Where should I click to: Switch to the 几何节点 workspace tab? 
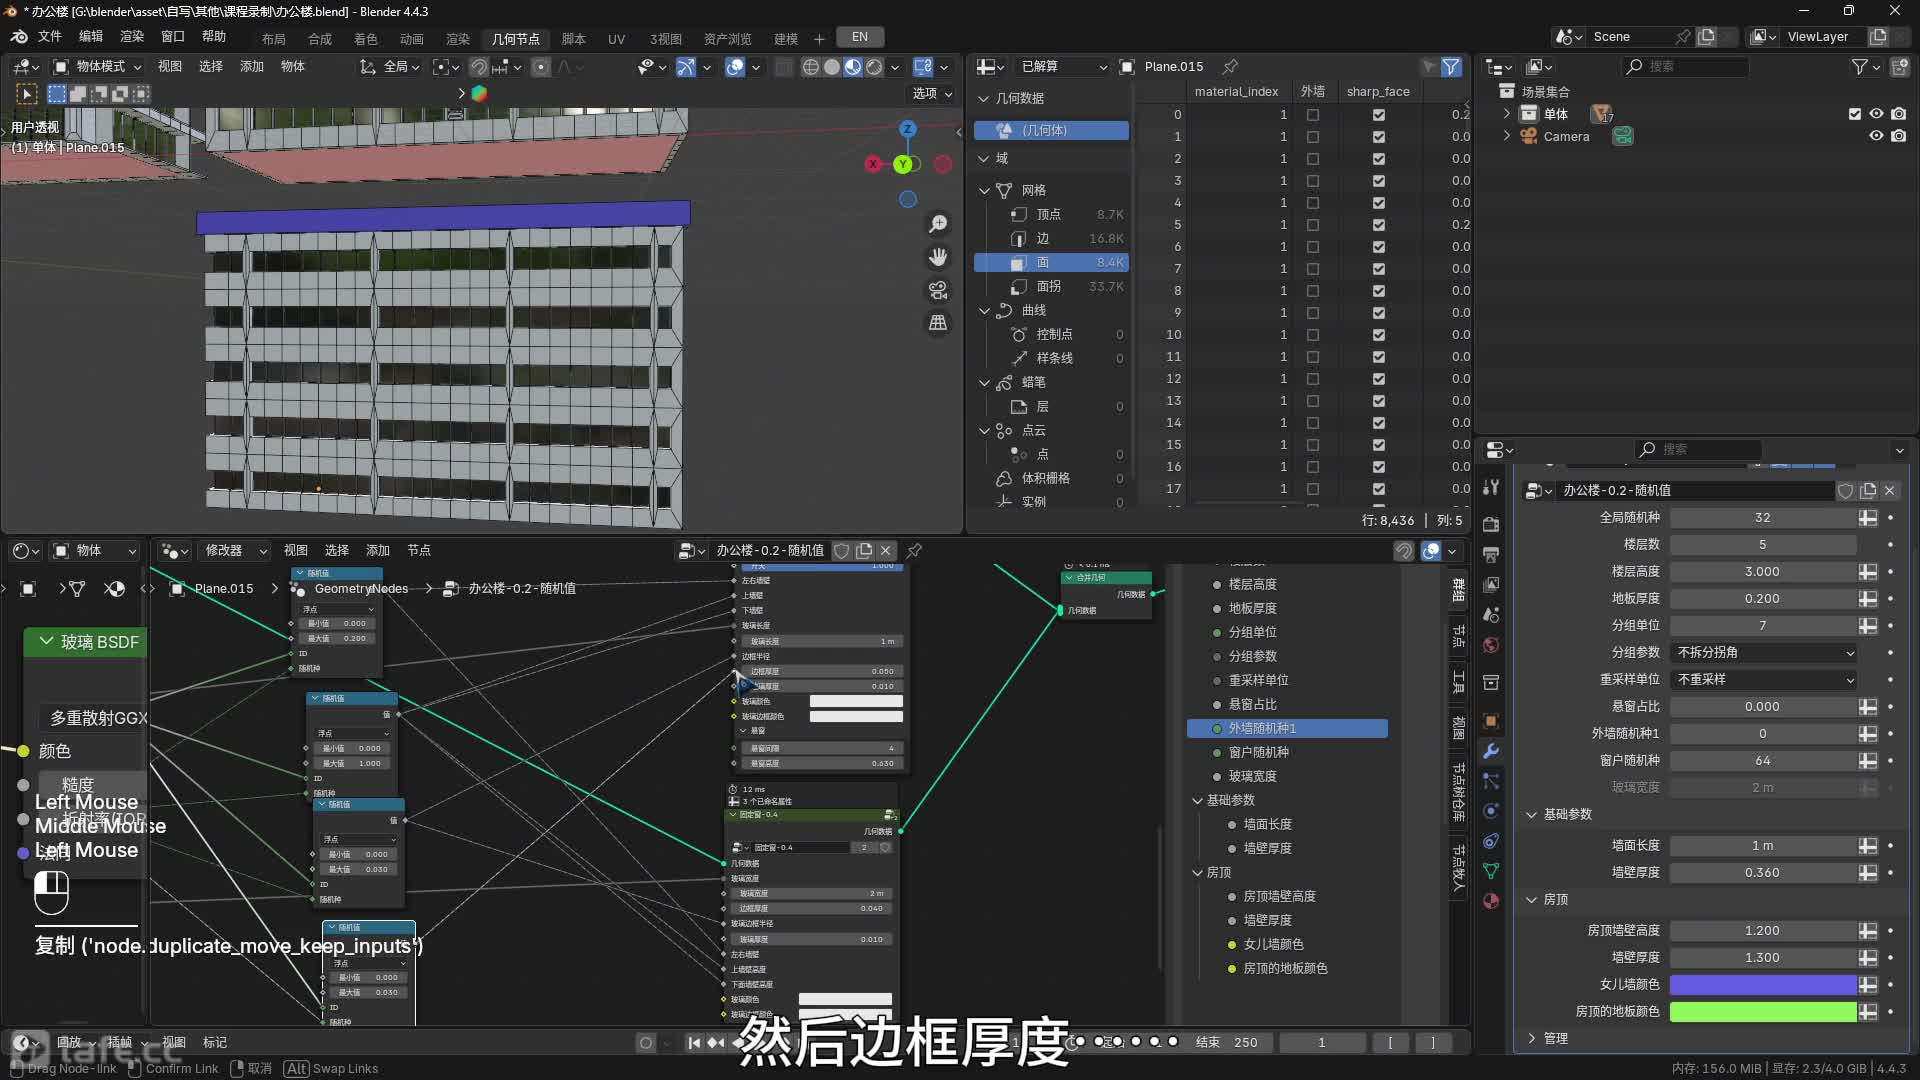pos(515,39)
